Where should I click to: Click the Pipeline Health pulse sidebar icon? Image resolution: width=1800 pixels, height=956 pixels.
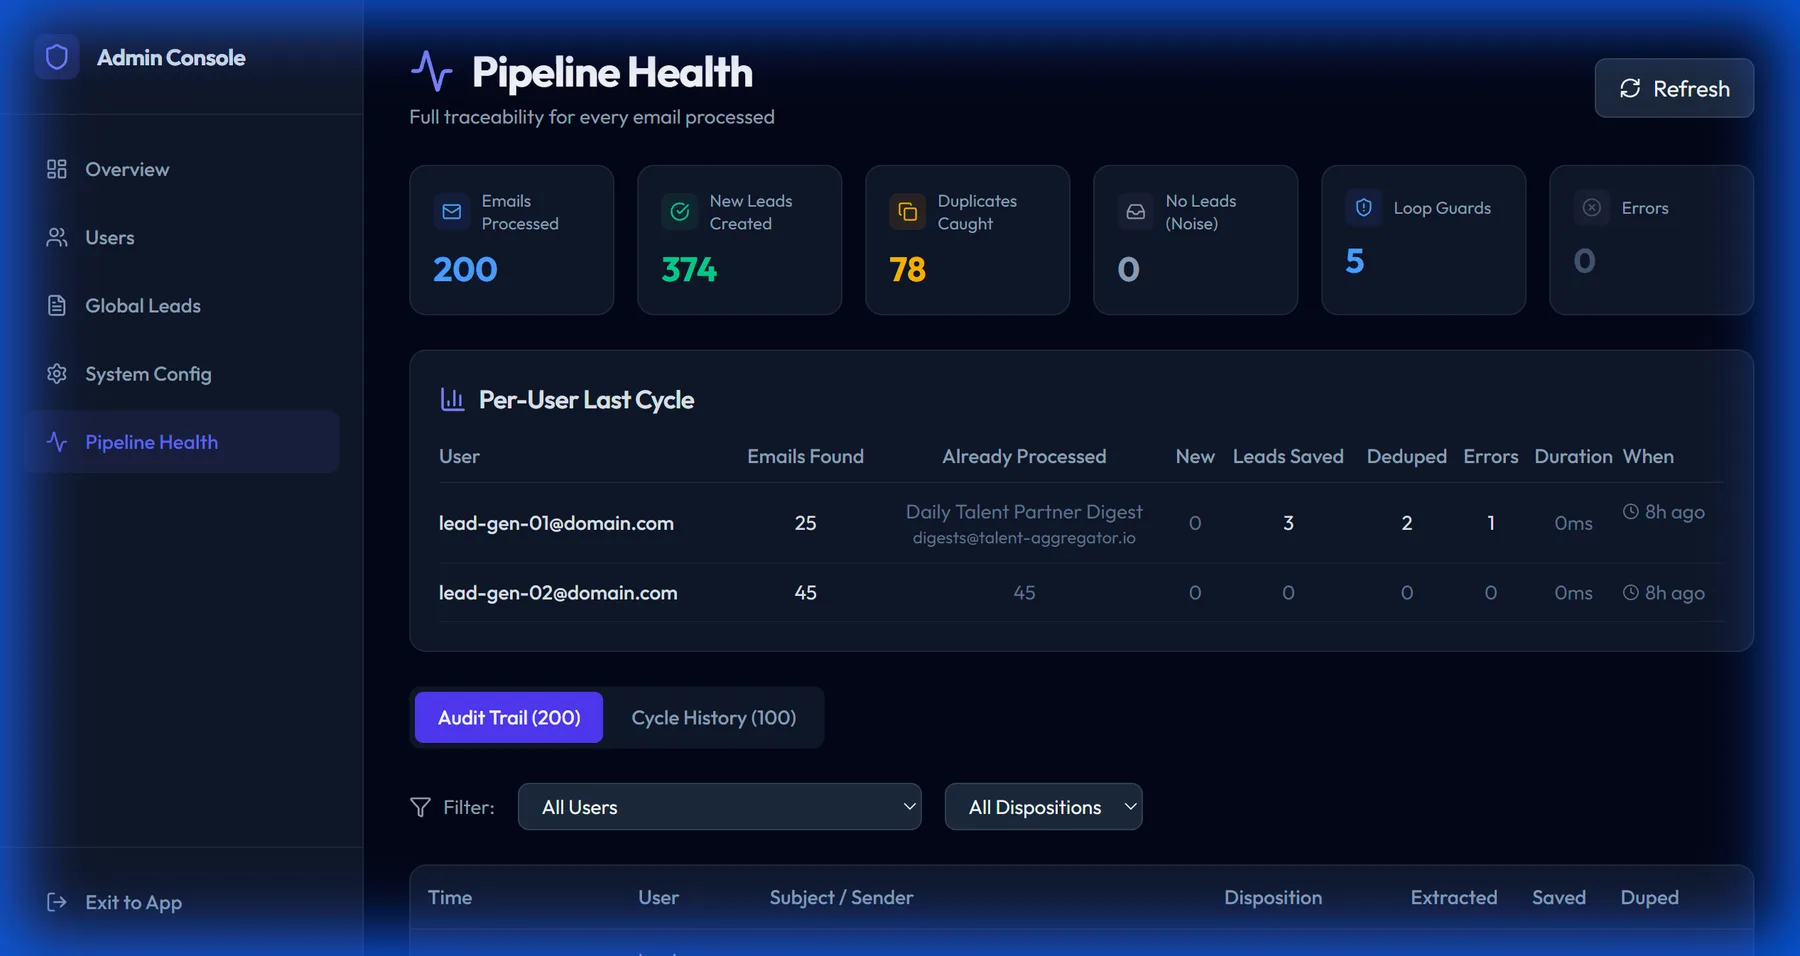point(57,441)
